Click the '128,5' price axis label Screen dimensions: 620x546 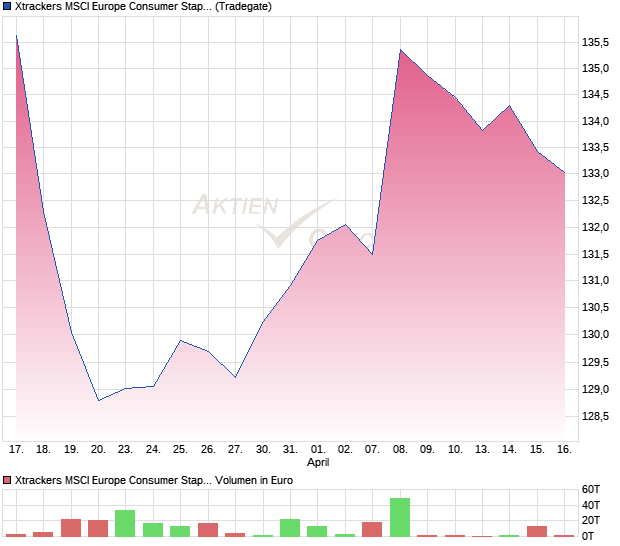point(595,416)
